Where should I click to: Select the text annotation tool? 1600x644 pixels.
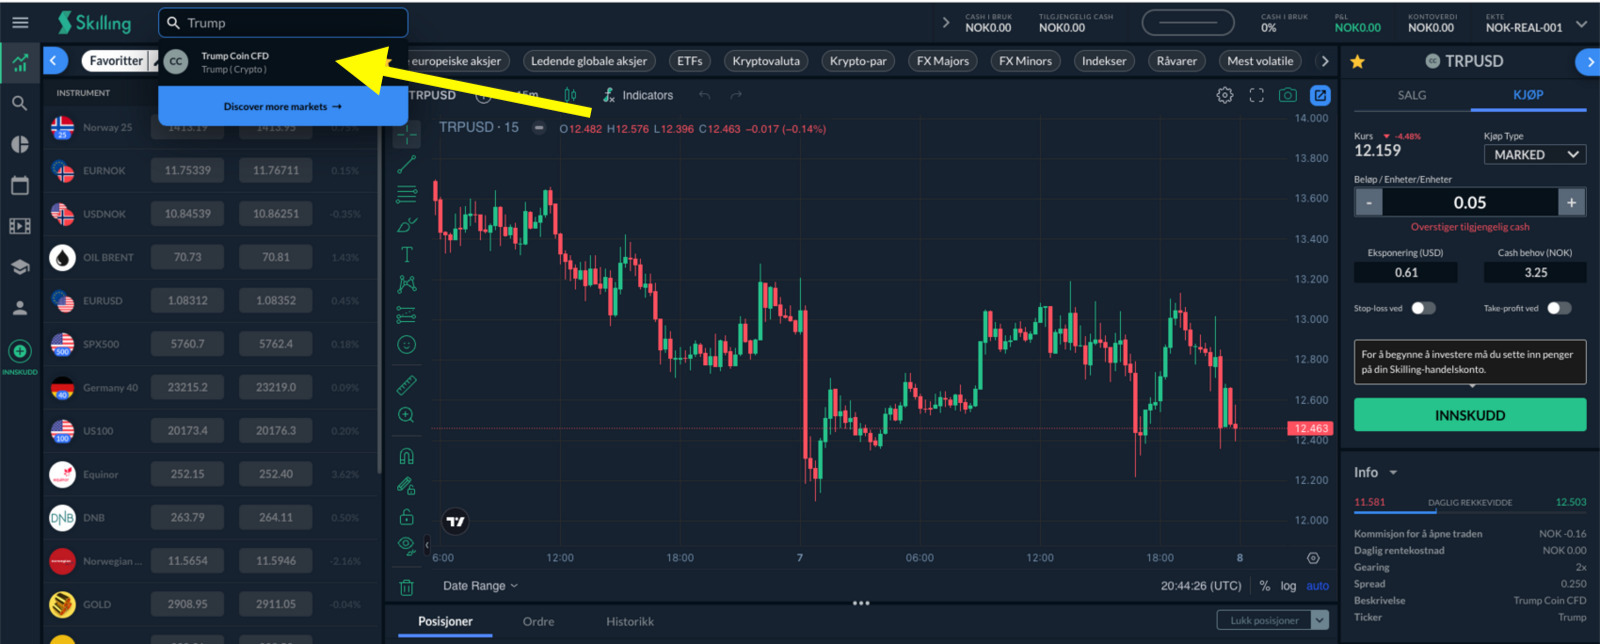click(407, 255)
